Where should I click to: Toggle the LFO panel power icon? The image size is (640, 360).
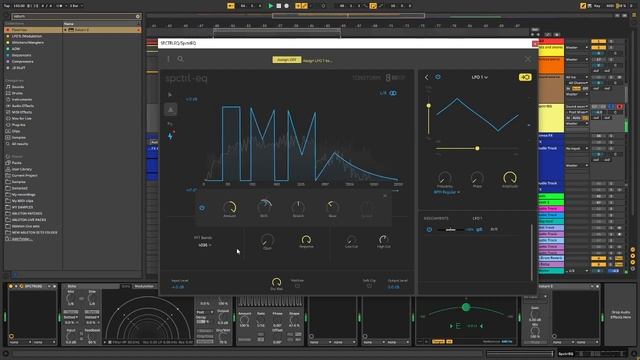[x=438, y=77]
